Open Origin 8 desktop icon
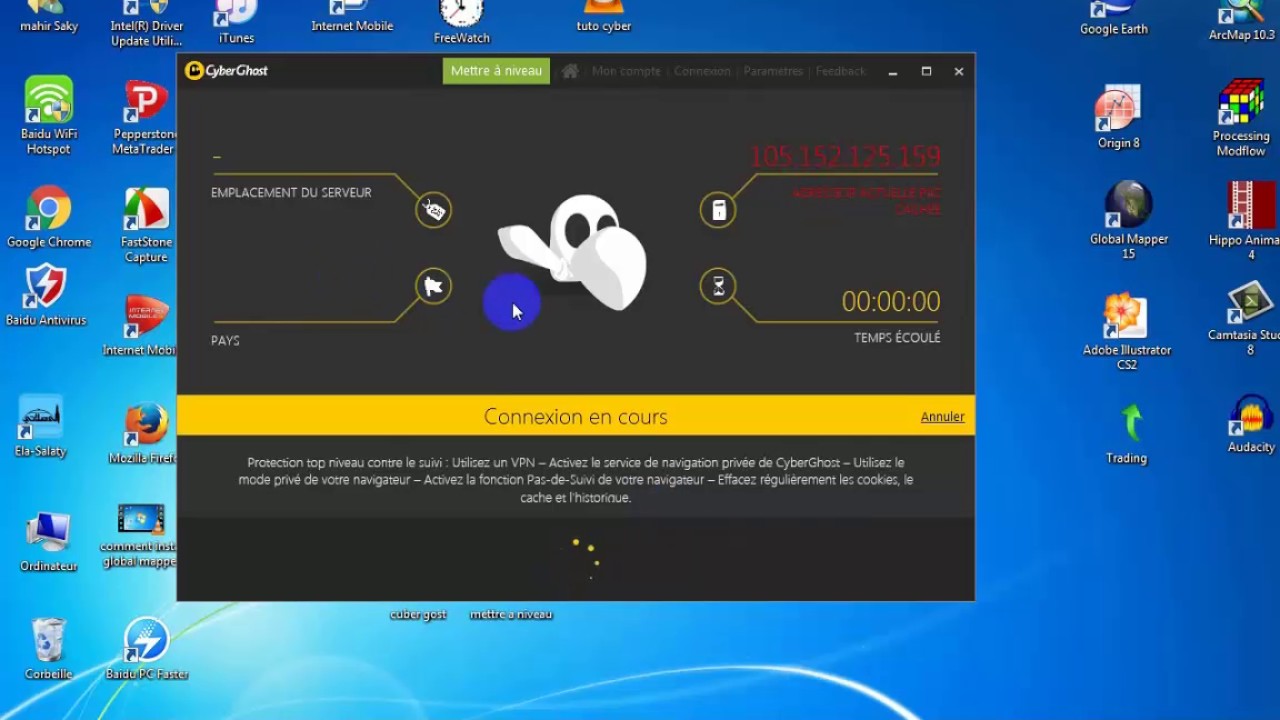The image size is (1280, 720). coord(1118,118)
